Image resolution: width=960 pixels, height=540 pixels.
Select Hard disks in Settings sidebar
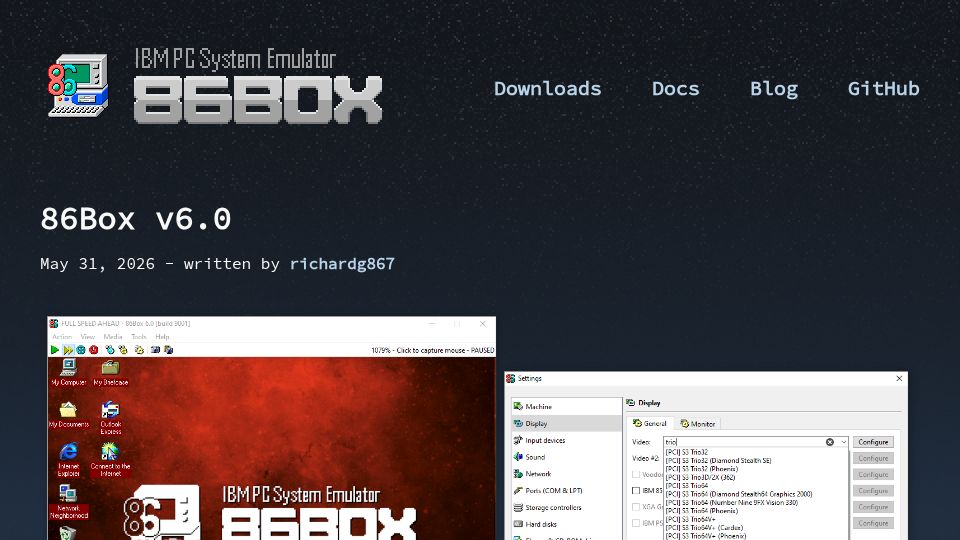click(566, 524)
